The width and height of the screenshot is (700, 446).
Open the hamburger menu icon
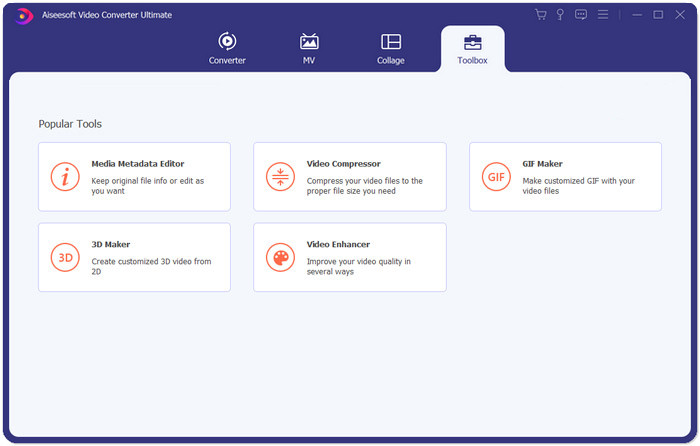point(603,15)
